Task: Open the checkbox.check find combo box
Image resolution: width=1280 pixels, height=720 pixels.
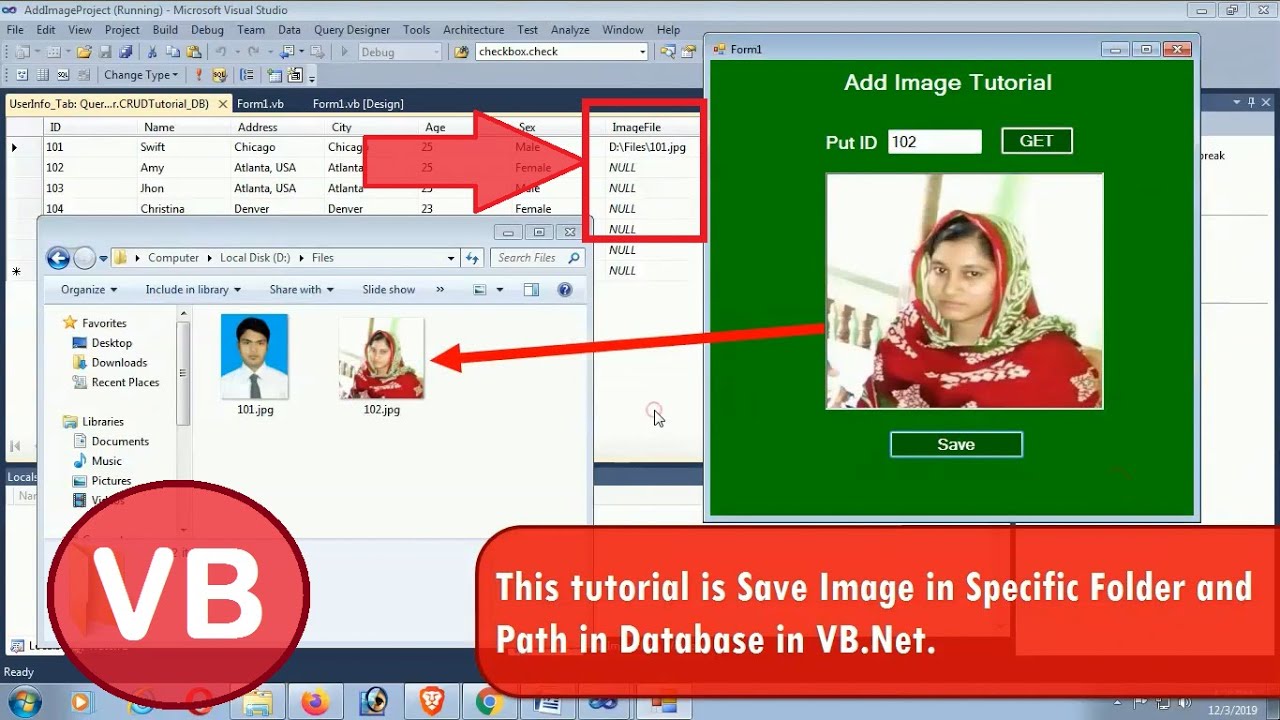Action: click(562, 51)
